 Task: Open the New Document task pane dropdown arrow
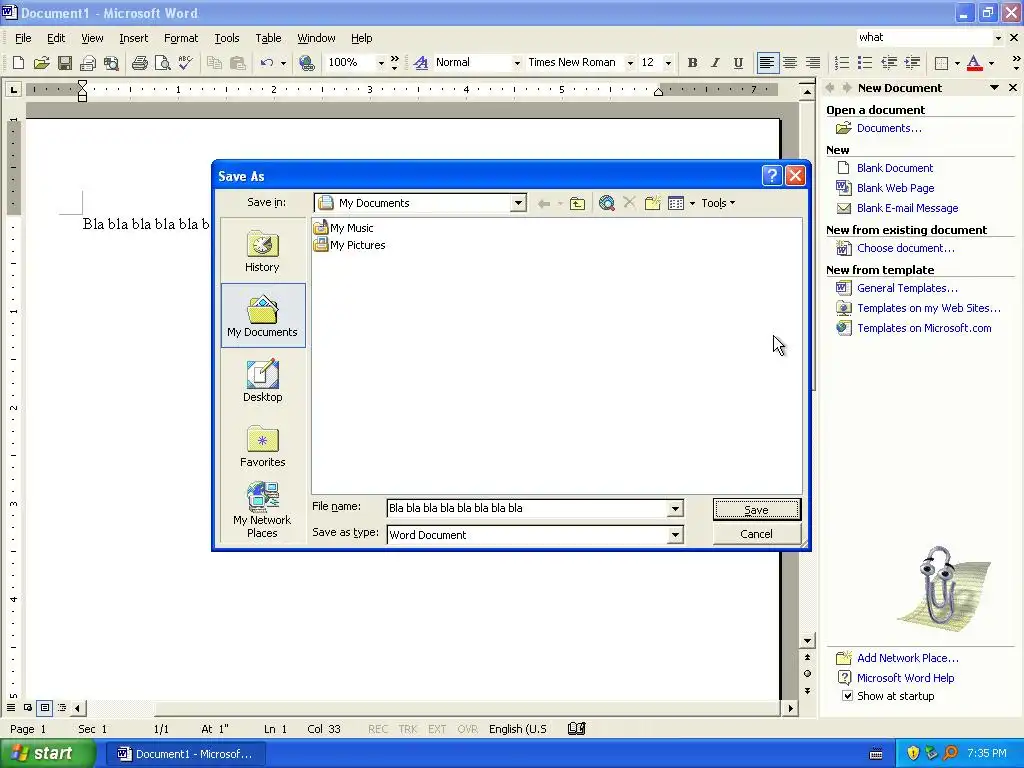[994, 88]
